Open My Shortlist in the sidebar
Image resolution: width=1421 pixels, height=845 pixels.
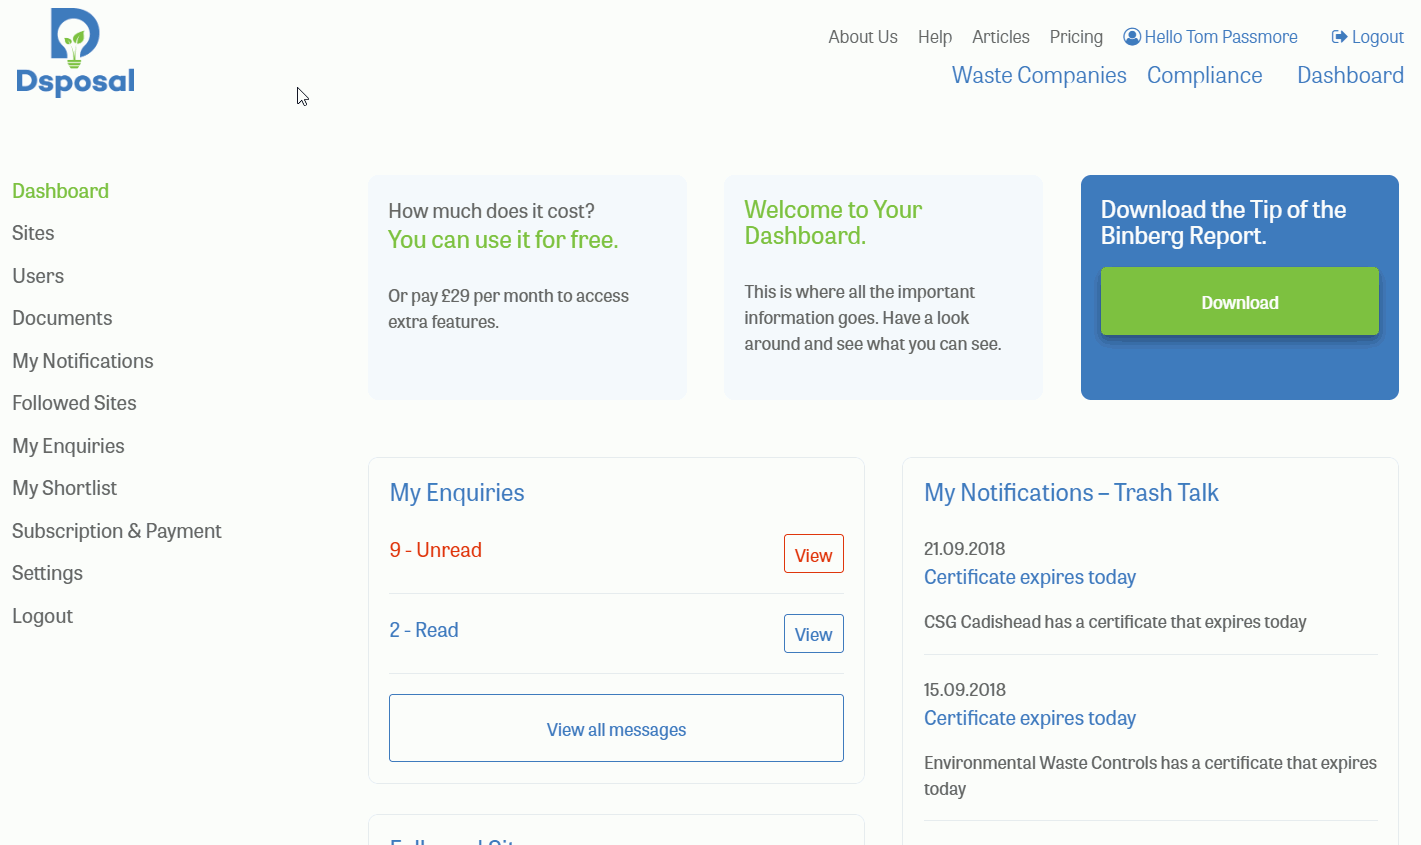tap(64, 488)
